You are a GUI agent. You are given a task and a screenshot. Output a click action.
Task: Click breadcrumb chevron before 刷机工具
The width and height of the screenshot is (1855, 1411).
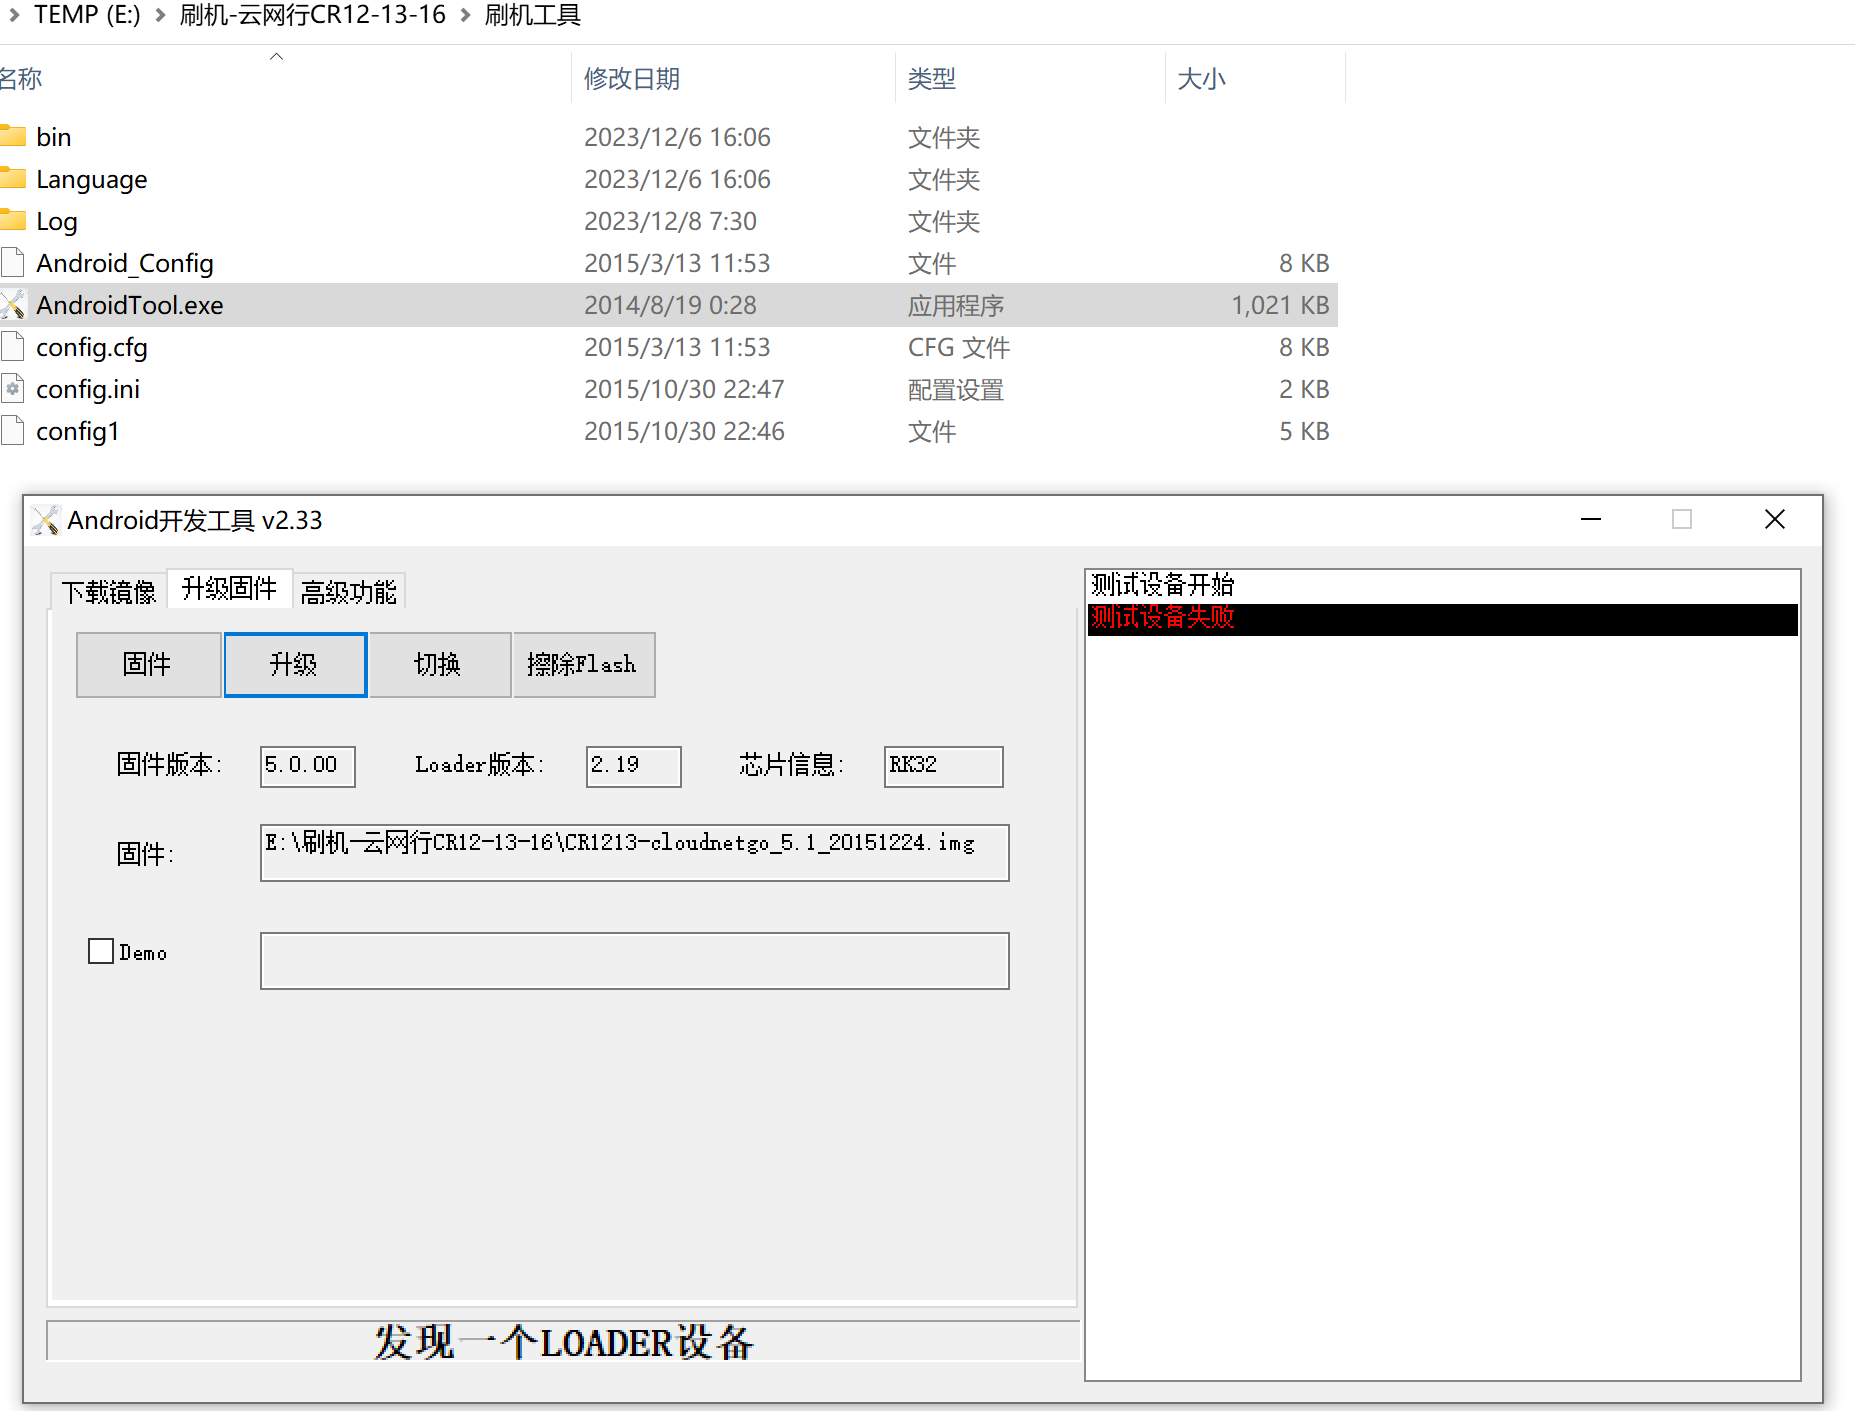click(465, 15)
